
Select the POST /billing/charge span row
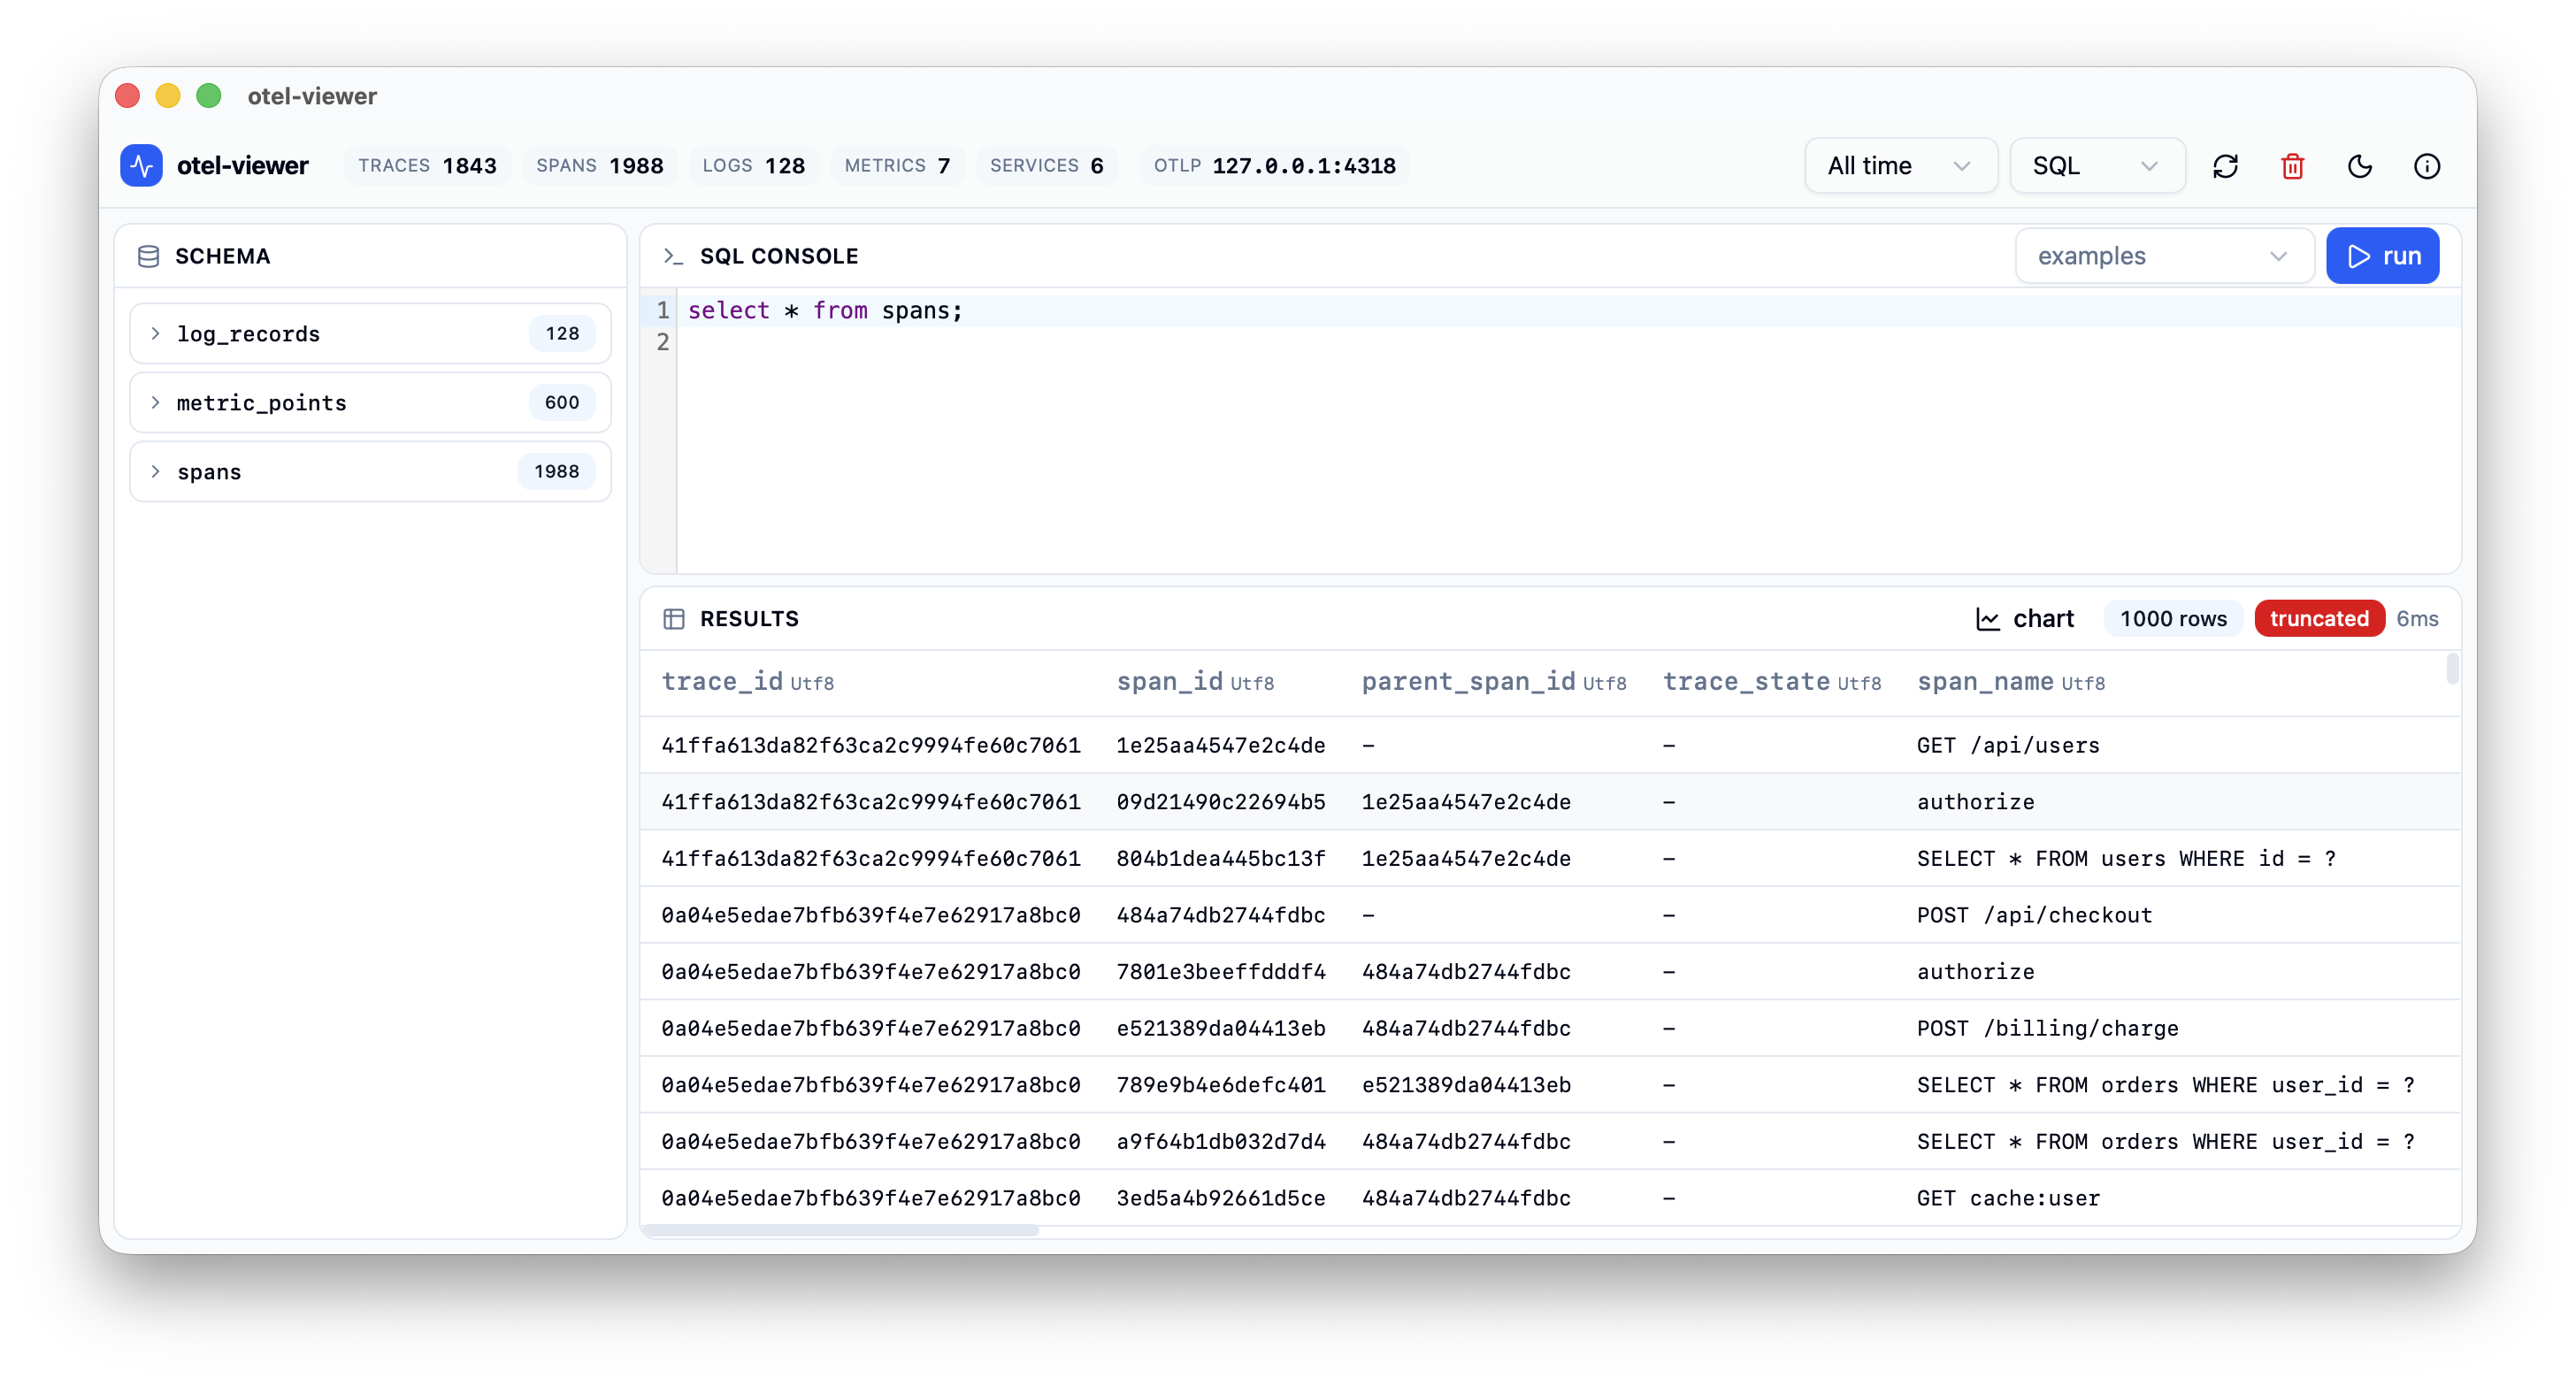1550,1029
